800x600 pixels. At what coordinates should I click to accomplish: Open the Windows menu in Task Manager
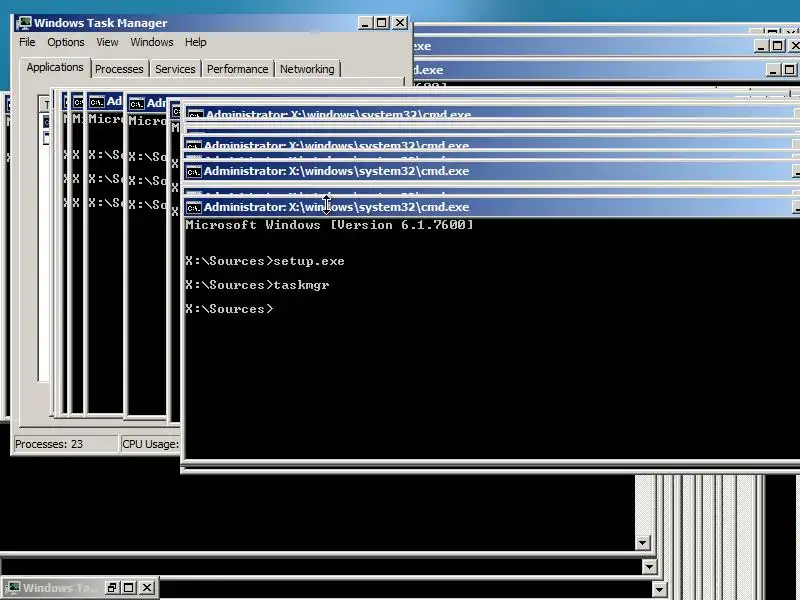[x=152, y=42]
